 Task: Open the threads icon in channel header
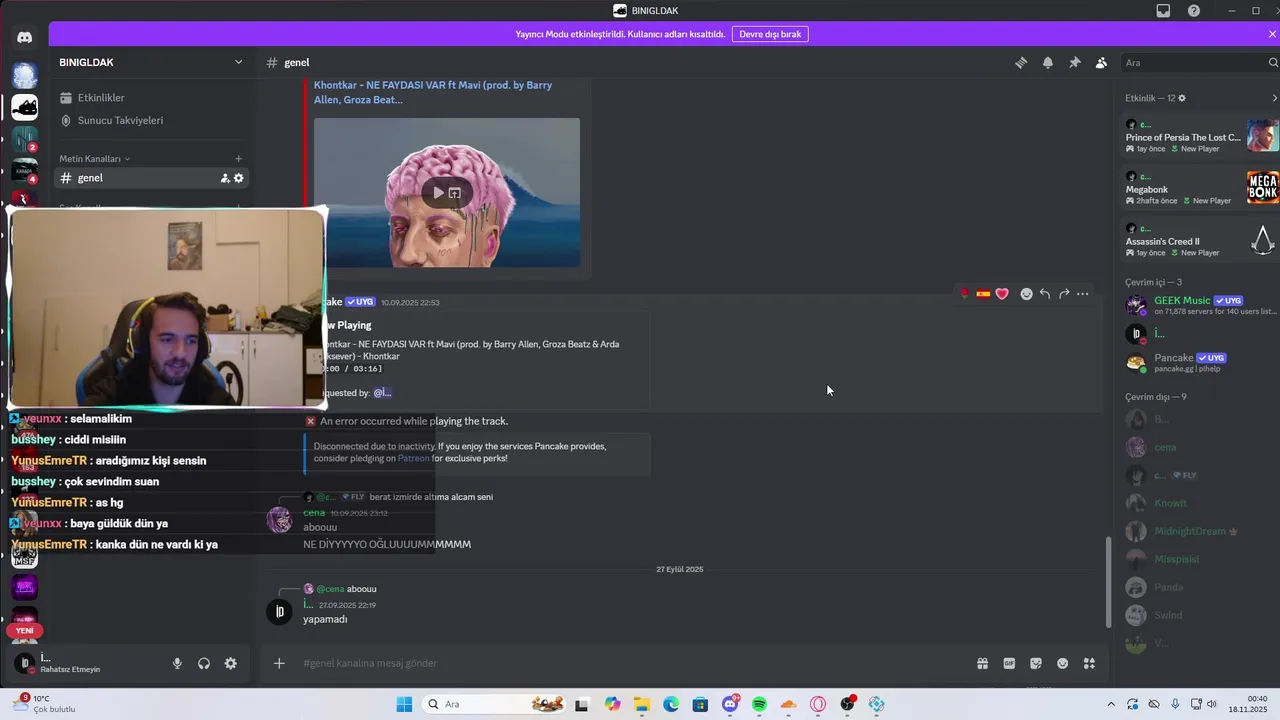(1021, 62)
